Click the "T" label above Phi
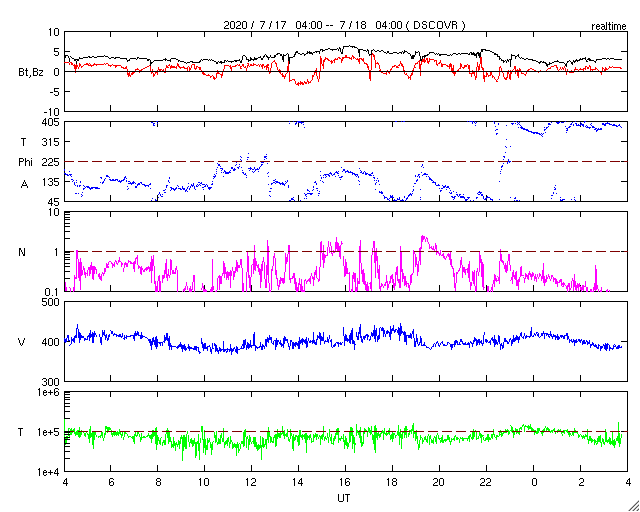Screen dimensions: 640x512 (x=23, y=142)
